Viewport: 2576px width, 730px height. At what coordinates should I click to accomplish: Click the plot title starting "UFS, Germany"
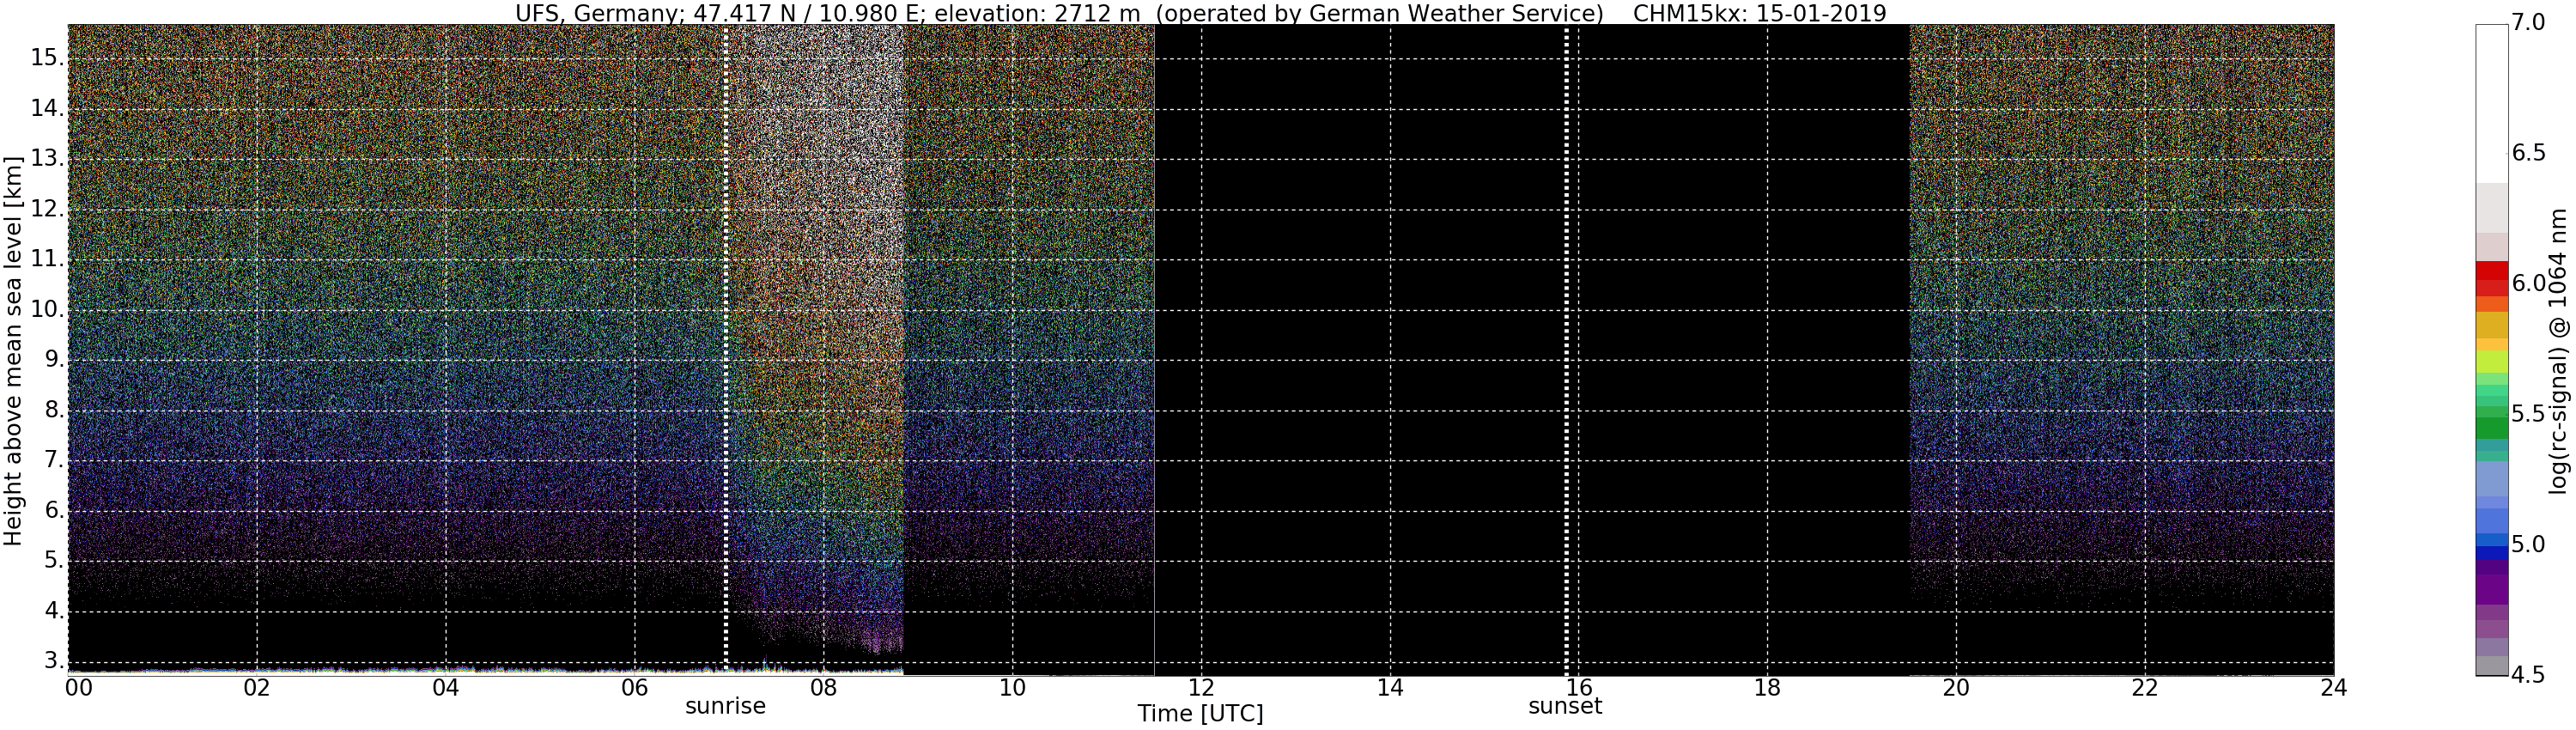(1200, 13)
